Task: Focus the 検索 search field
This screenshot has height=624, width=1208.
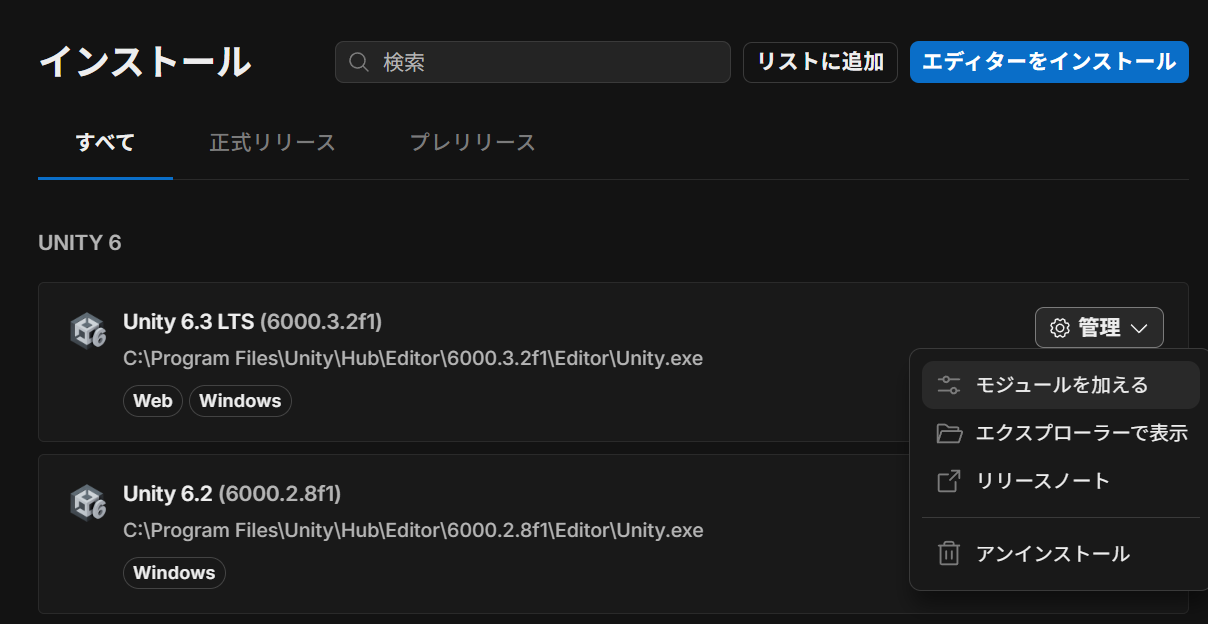Action: click(550, 62)
